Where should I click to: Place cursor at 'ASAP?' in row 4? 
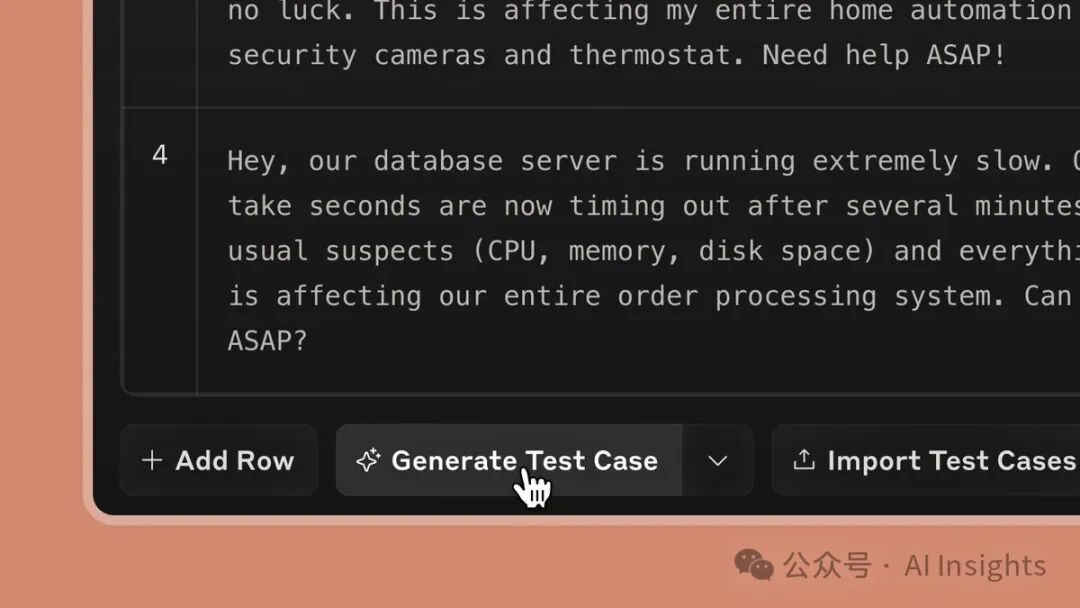(267, 341)
